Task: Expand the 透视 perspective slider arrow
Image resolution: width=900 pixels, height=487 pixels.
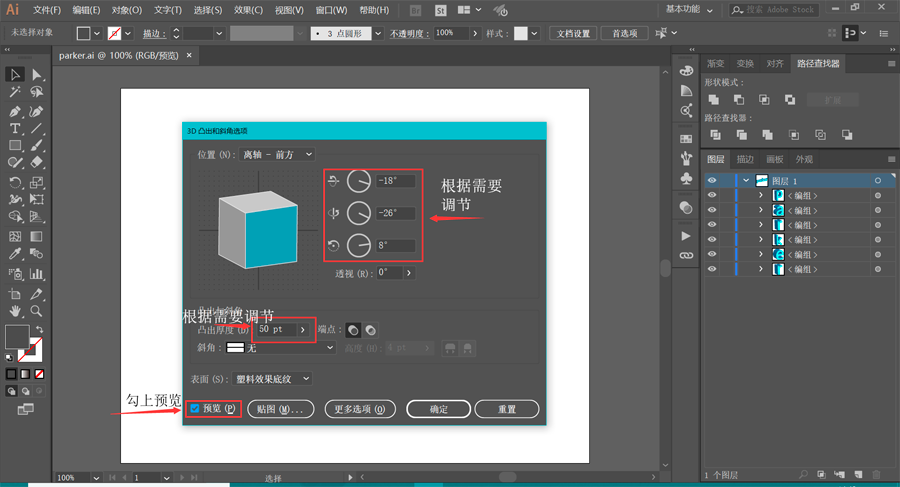Action: click(409, 273)
